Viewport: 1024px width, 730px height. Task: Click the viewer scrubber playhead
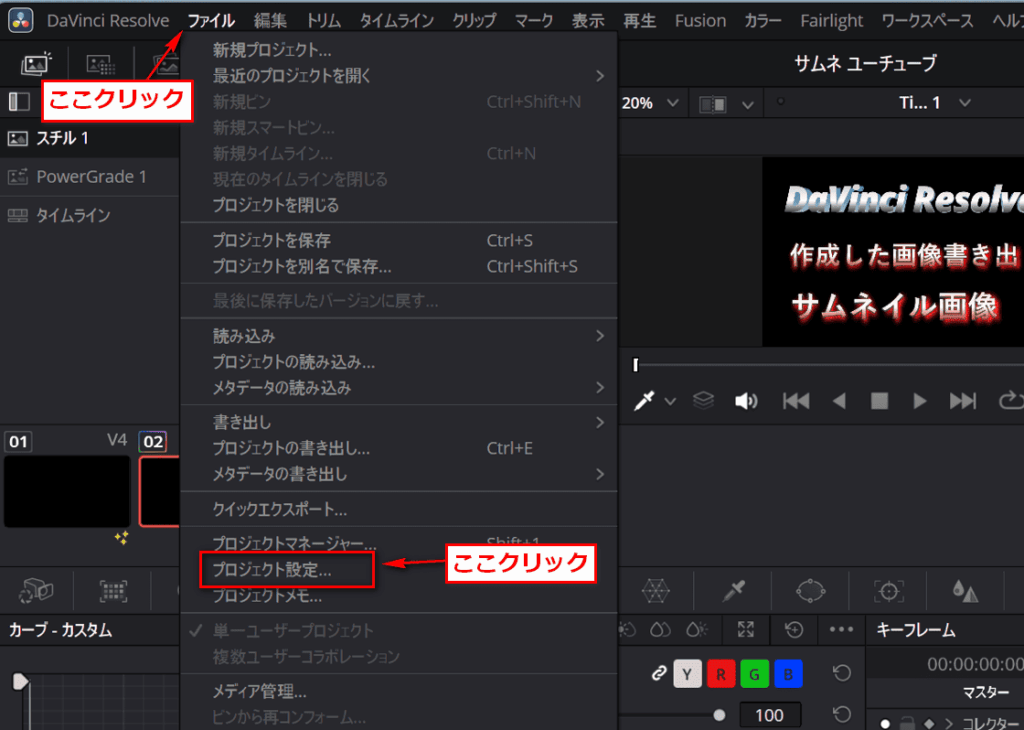[635, 365]
